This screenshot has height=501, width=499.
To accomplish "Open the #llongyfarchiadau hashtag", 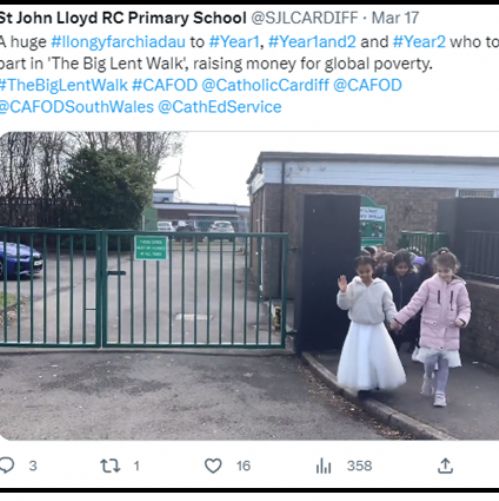I will (x=118, y=42).
